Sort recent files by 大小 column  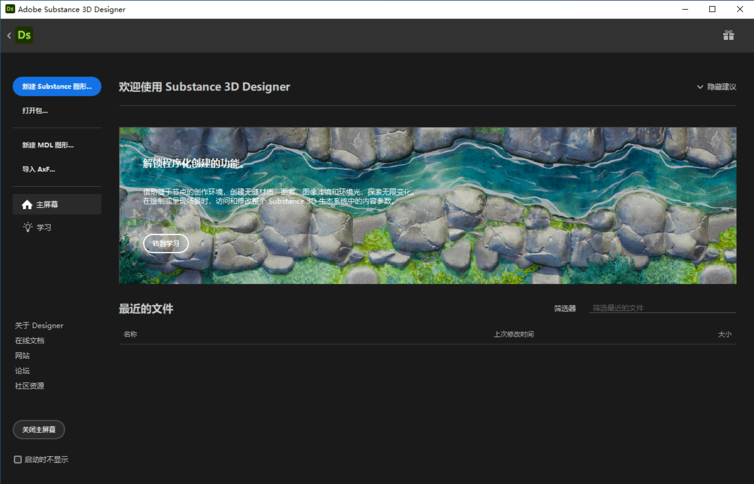(725, 334)
